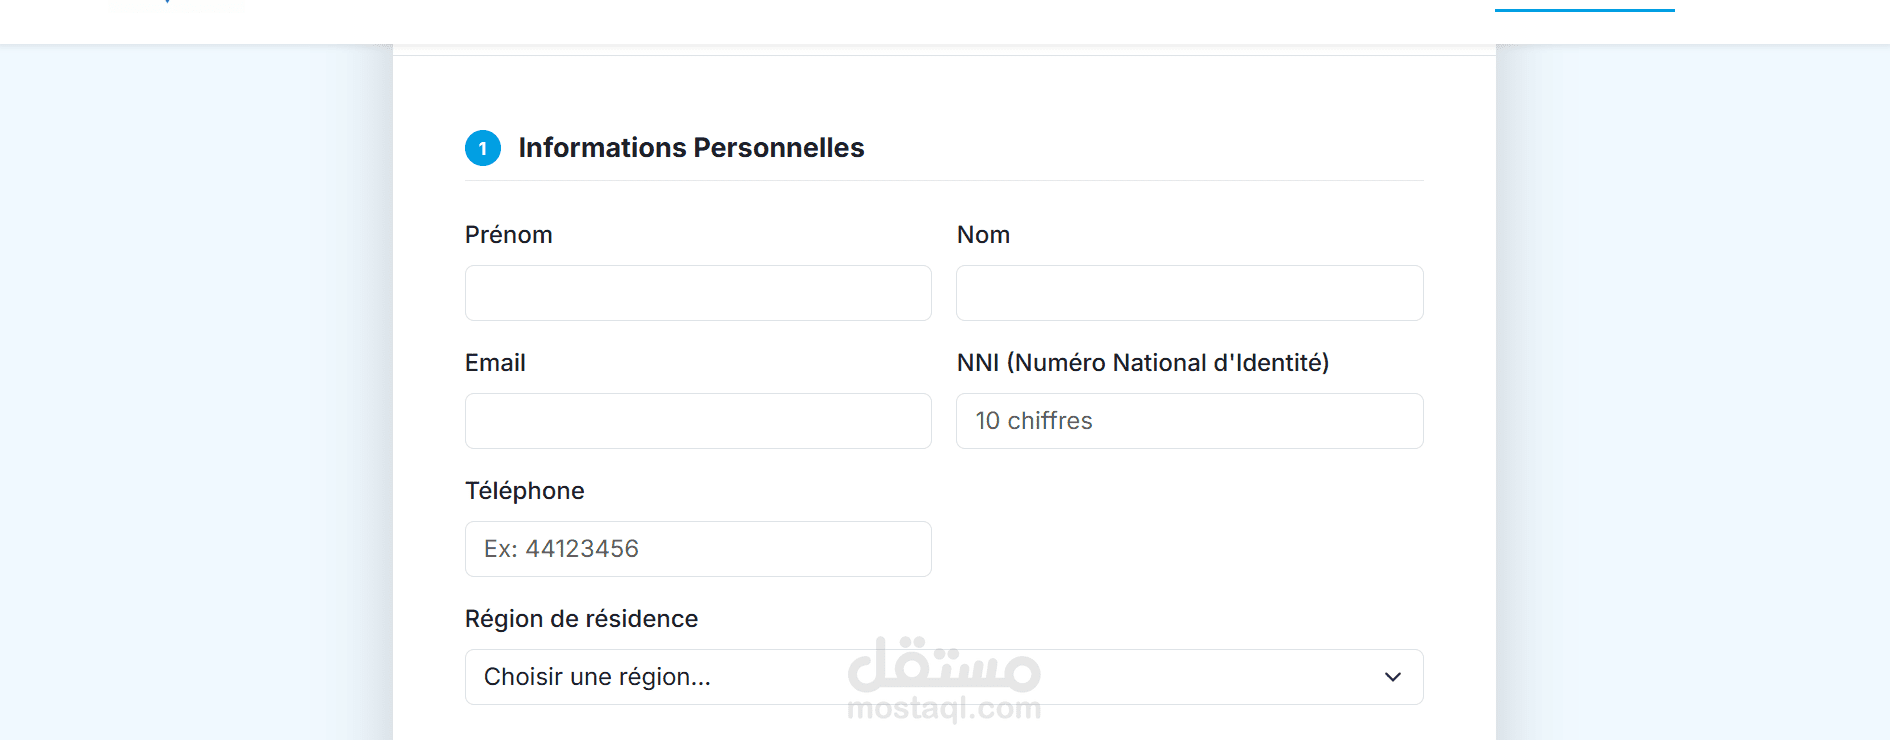This screenshot has width=1890, height=740.
Task: Click the Téléphone label
Action: point(524,490)
